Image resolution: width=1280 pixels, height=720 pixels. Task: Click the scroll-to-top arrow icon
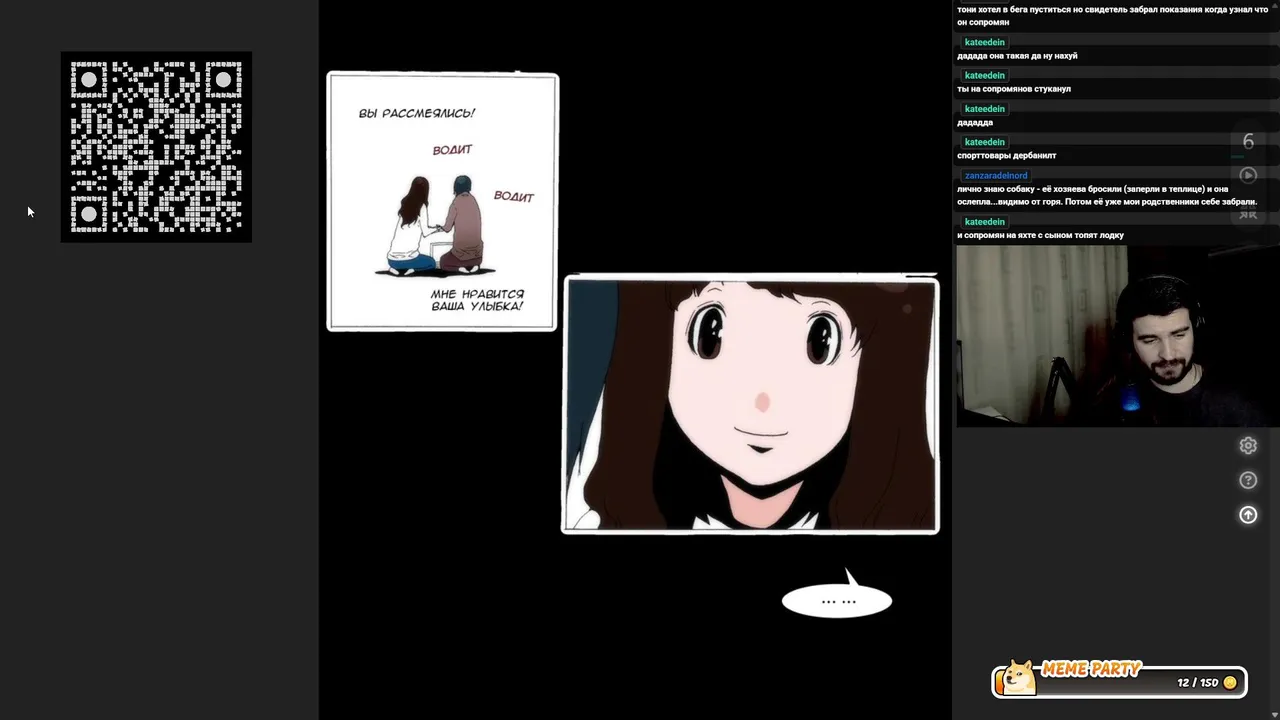click(x=1248, y=514)
